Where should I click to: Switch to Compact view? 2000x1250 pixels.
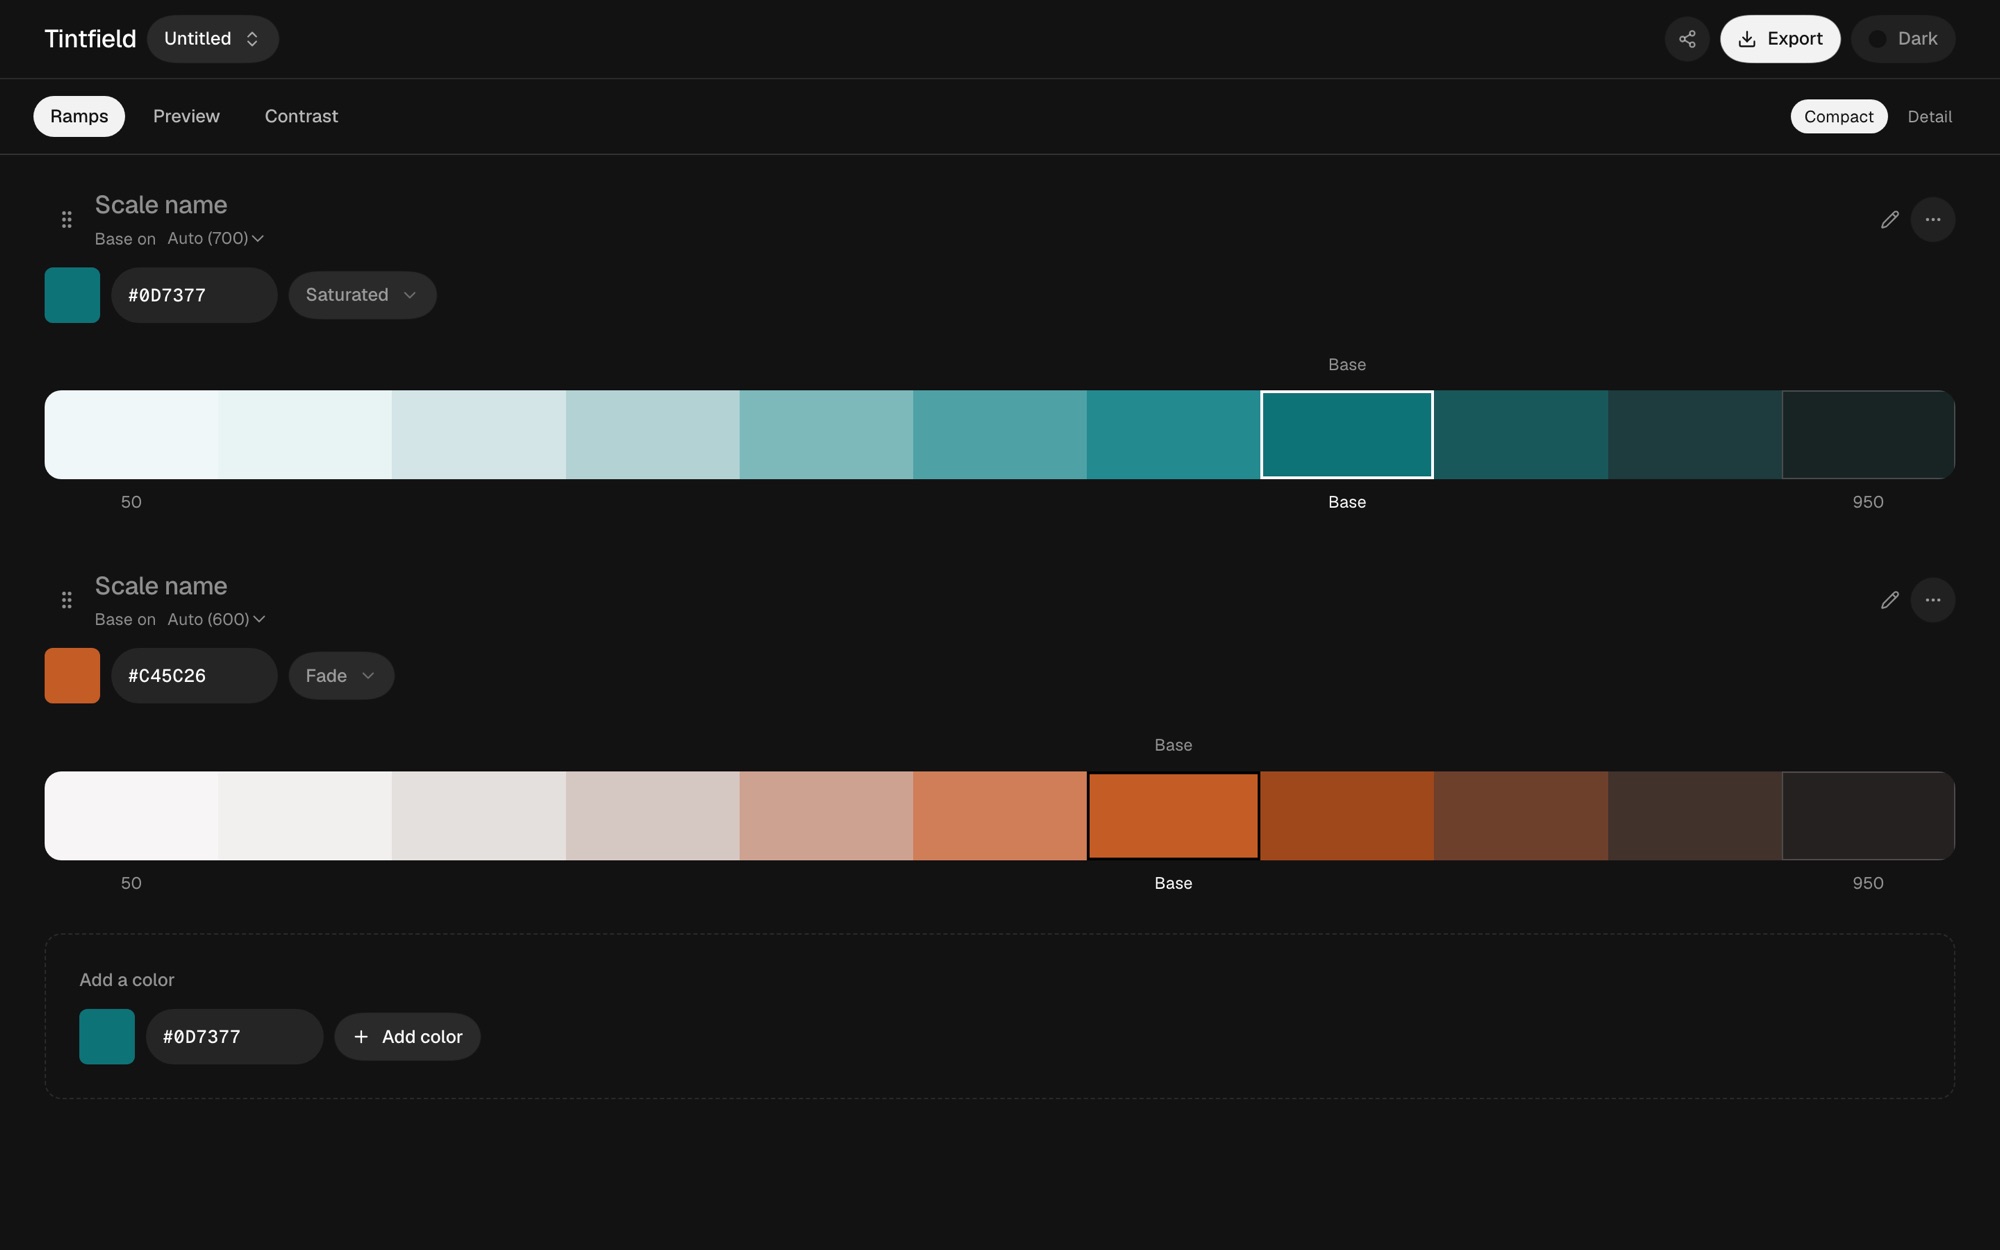point(1838,116)
